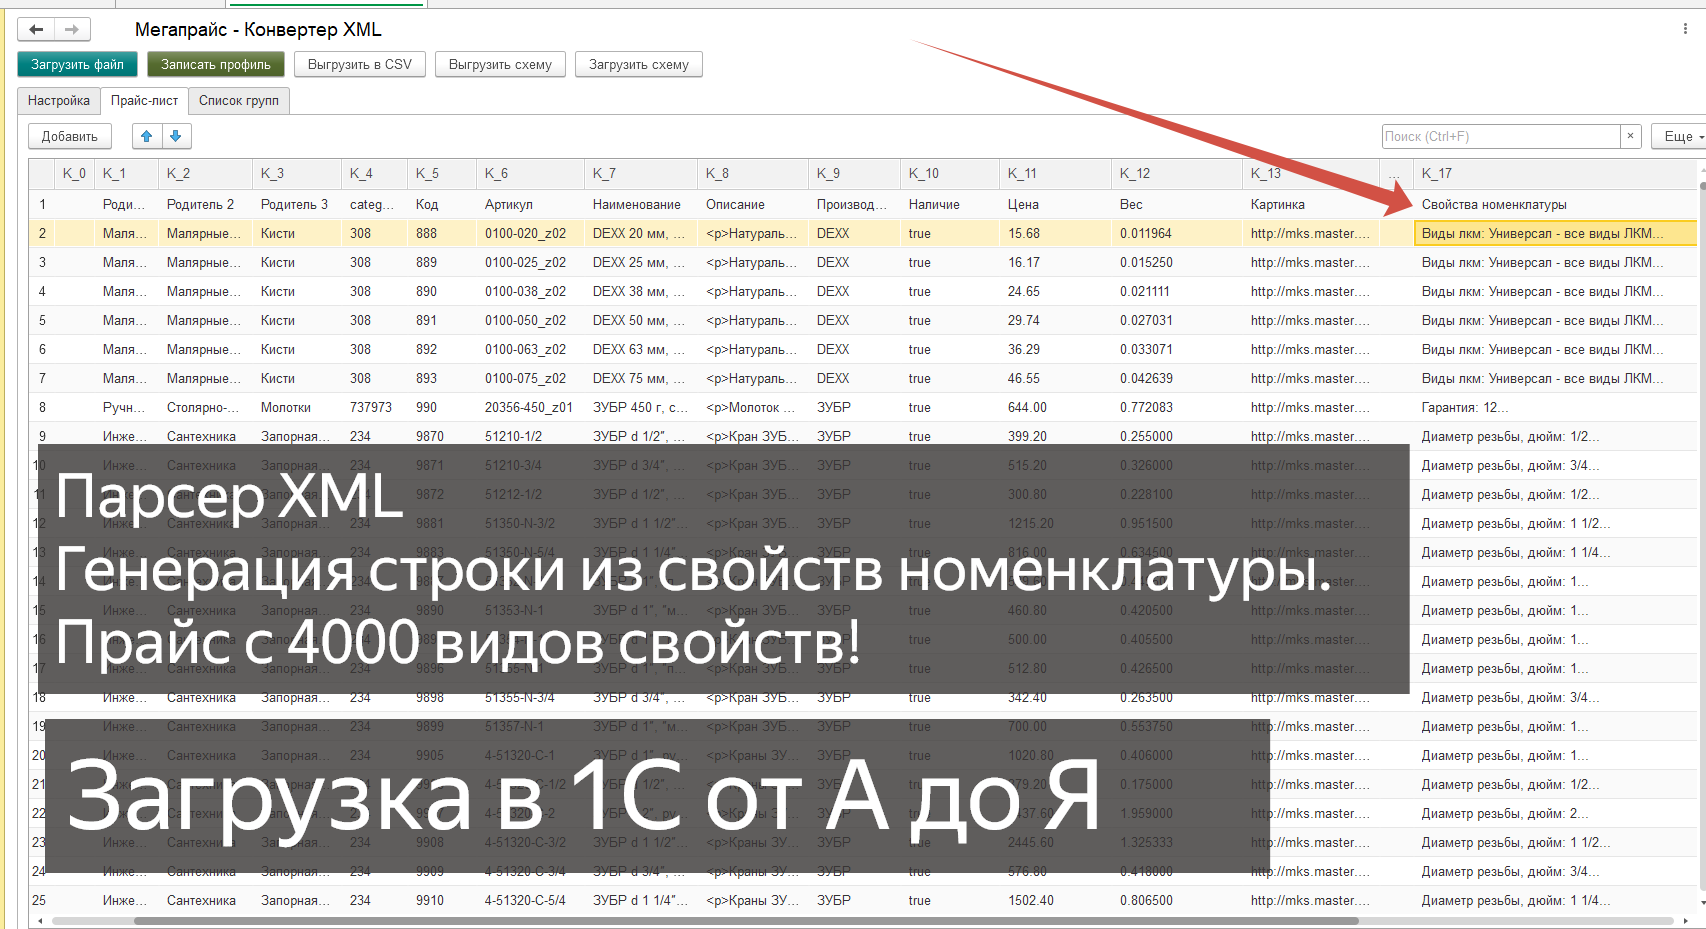Select the code cell 892

pyautogui.click(x=444, y=349)
